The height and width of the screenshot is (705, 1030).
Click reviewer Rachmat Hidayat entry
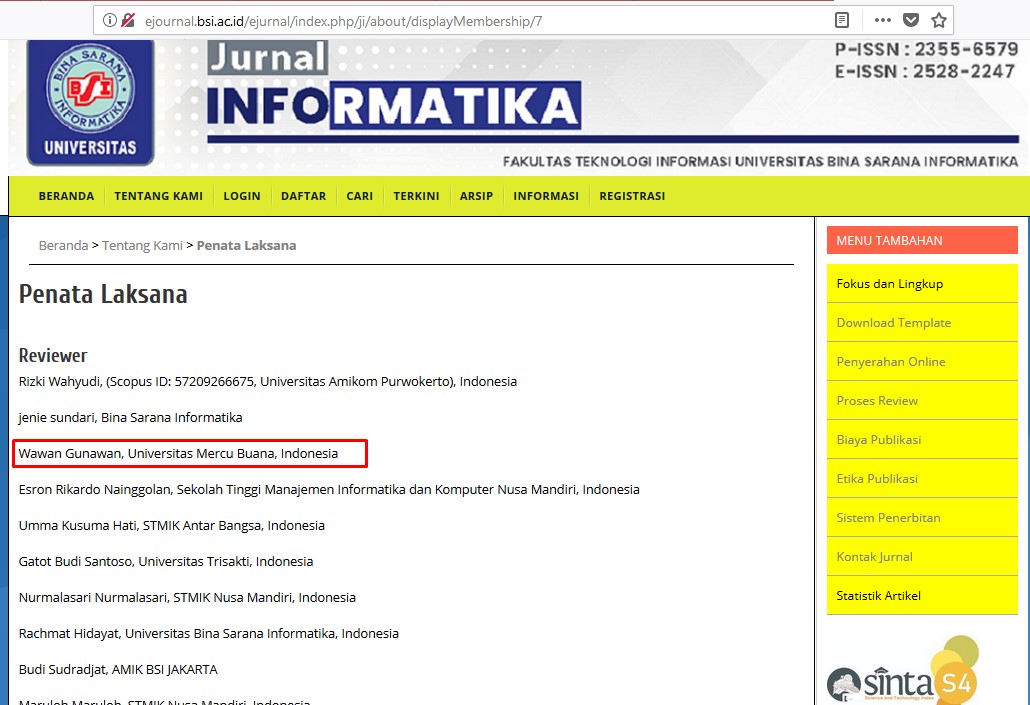point(208,633)
